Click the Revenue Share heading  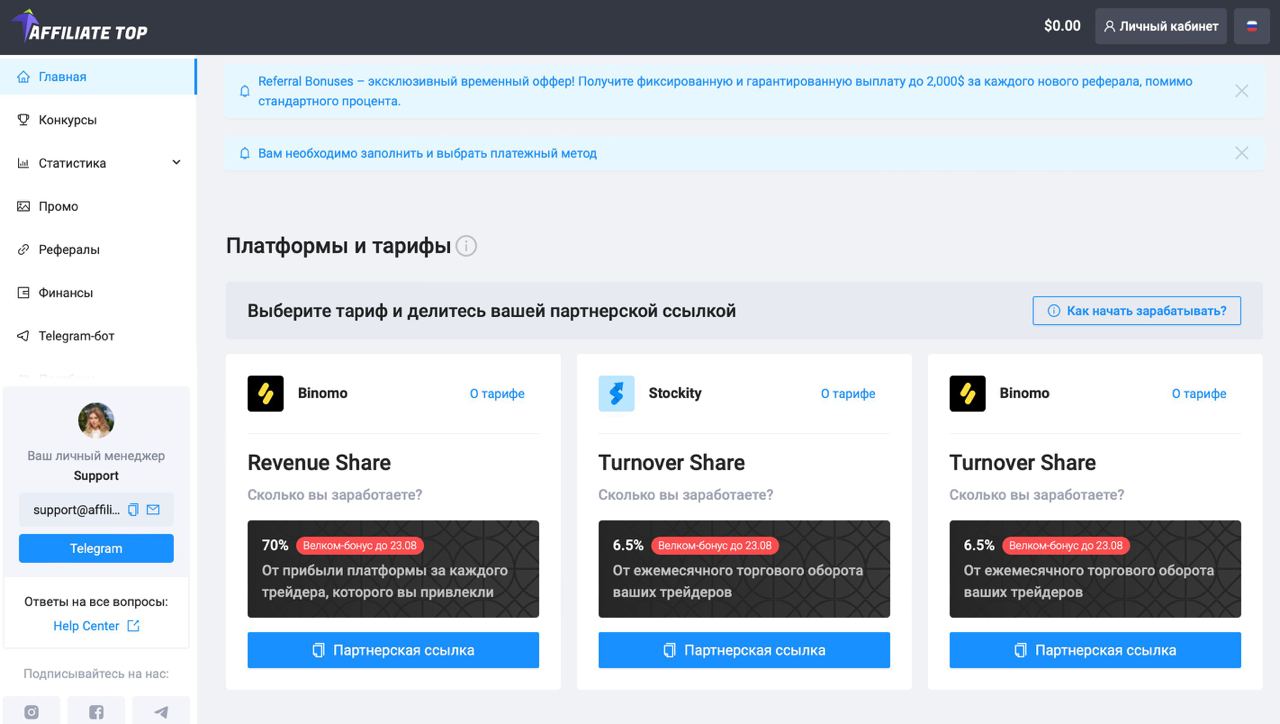point(319,463)
